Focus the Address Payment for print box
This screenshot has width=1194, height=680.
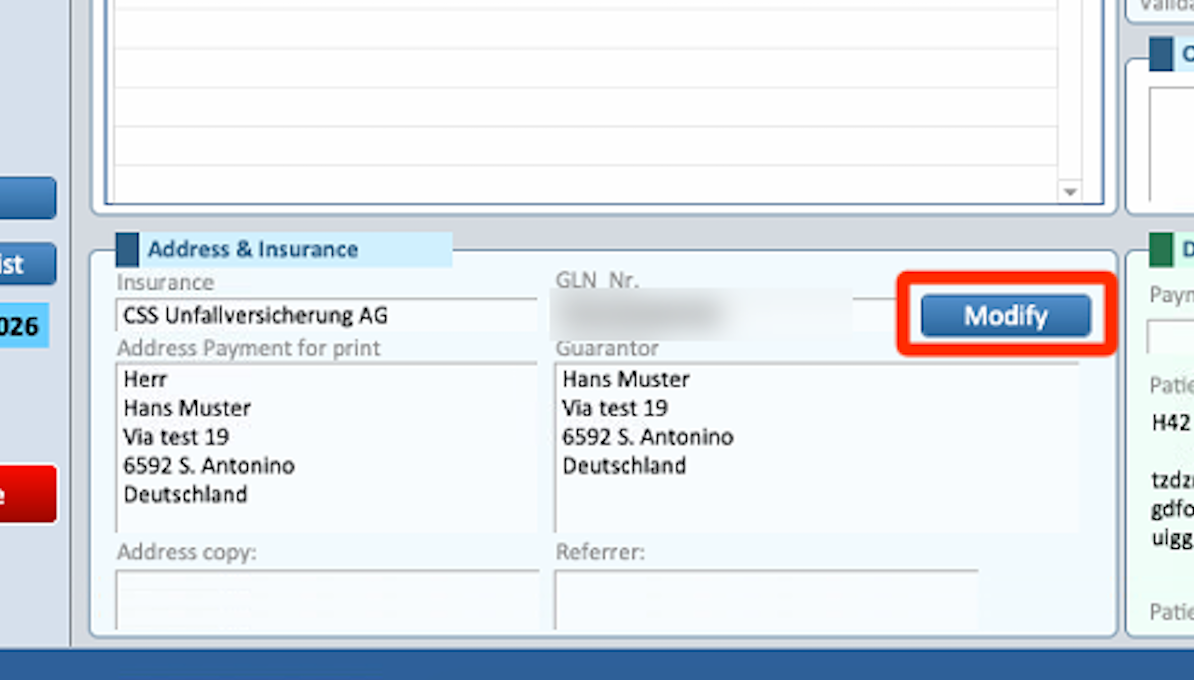pos(326,447)
